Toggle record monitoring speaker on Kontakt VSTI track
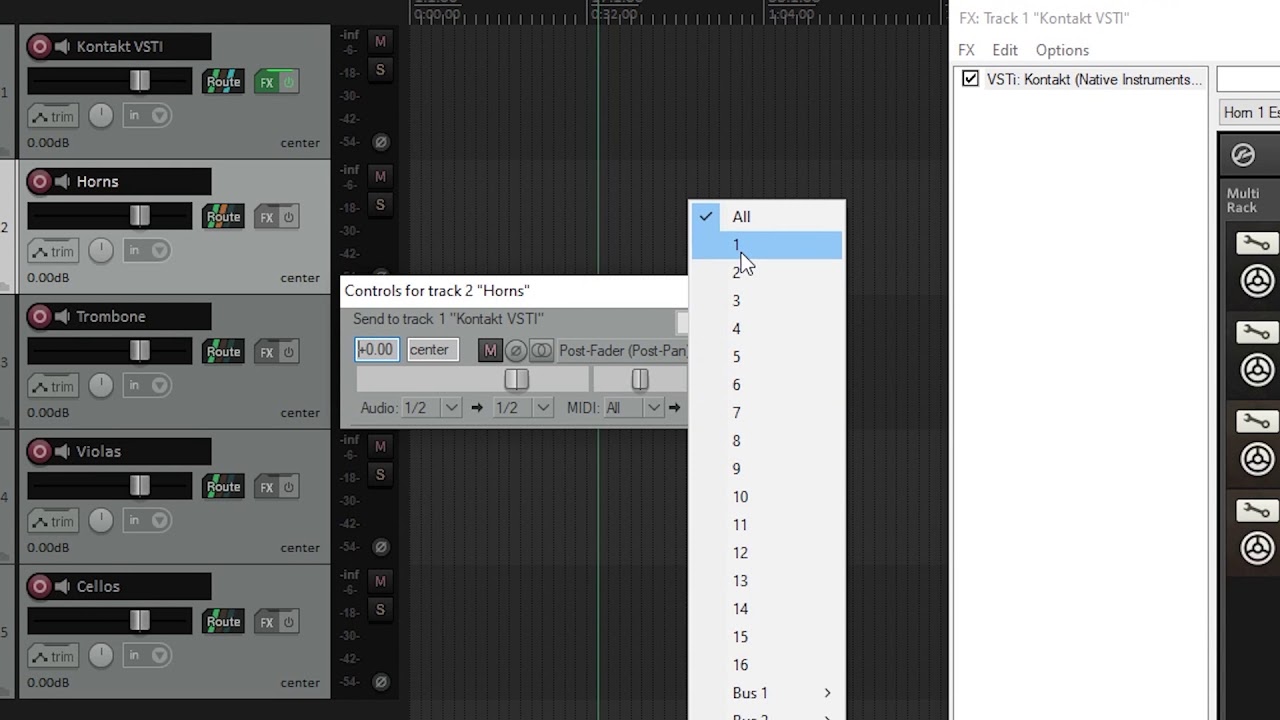1280x720 pixels. [62, 46]
